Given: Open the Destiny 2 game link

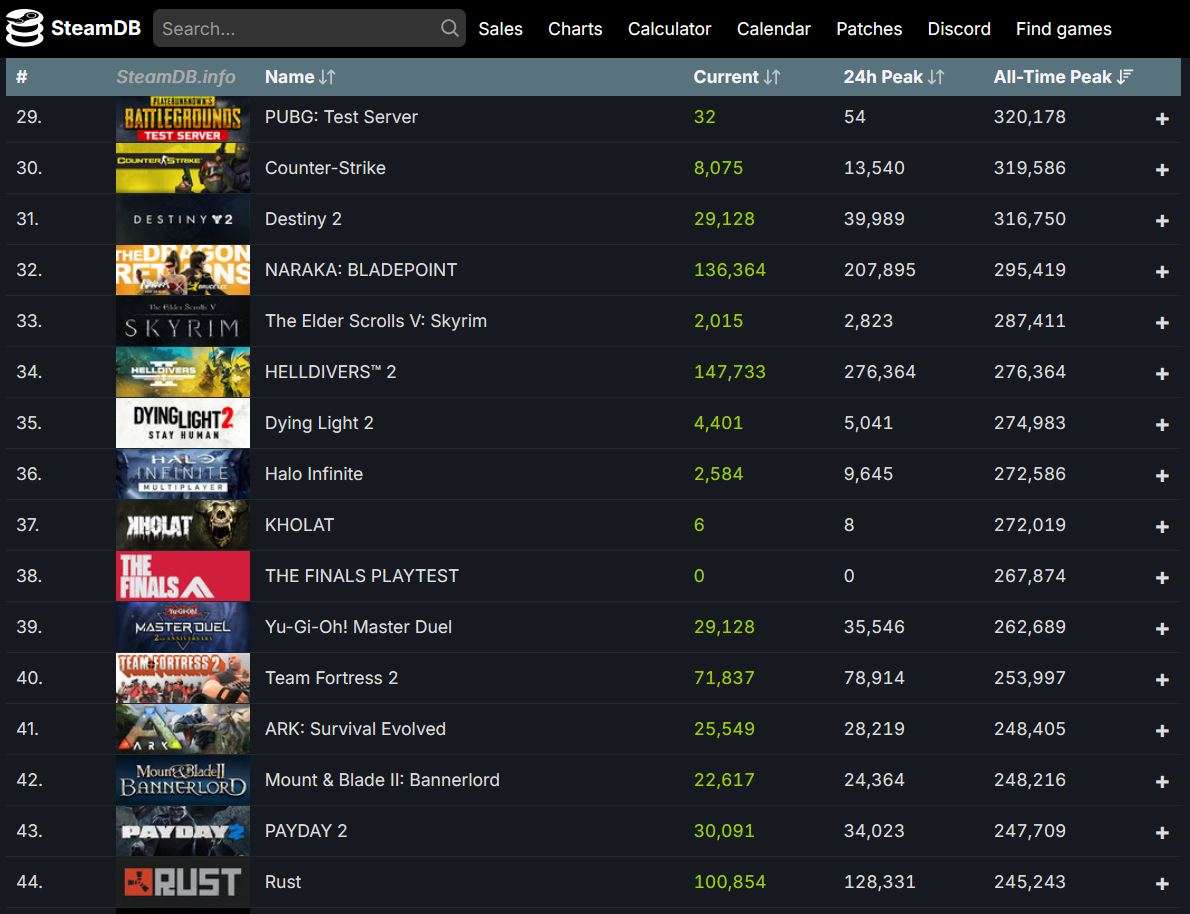Looking at the screenshot, I should click(x=303, y=219).
